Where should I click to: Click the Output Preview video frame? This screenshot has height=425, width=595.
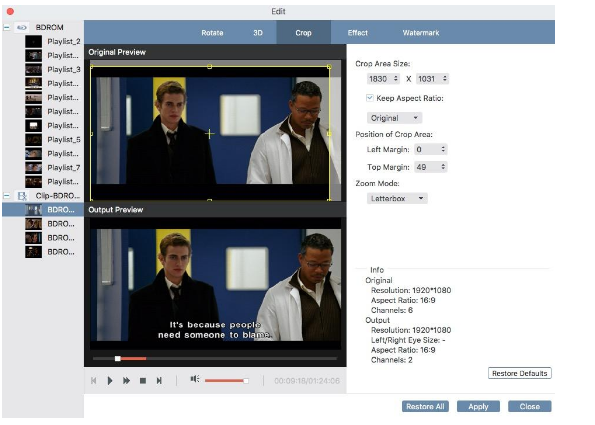pos(215,284)
